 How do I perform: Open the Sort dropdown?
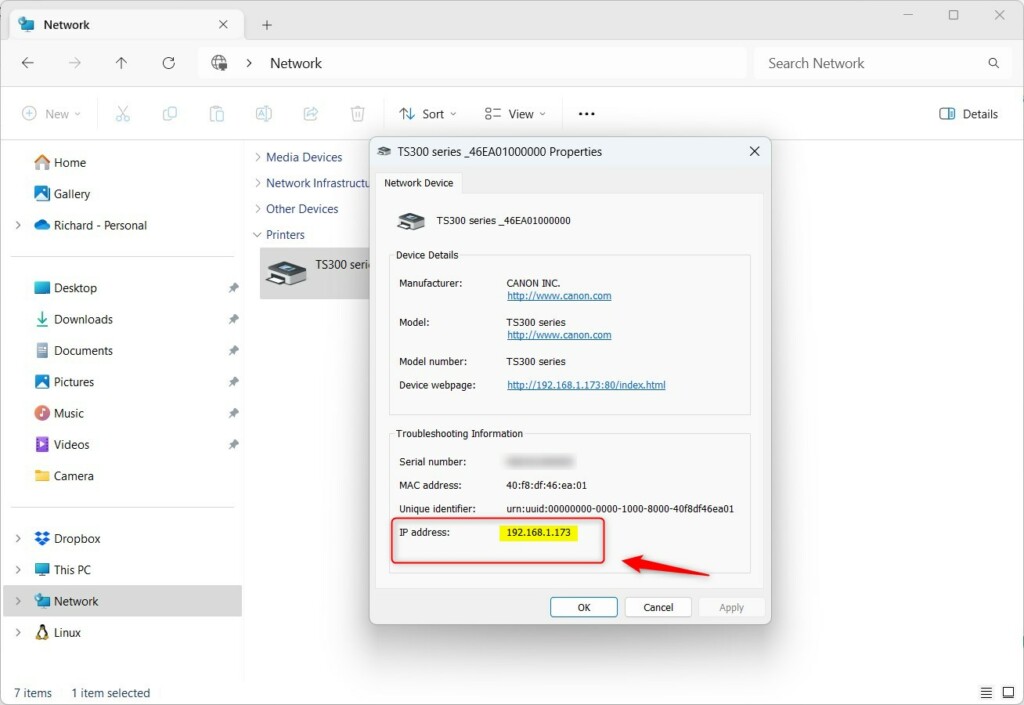pyautogui.click(x=427, y=113)
